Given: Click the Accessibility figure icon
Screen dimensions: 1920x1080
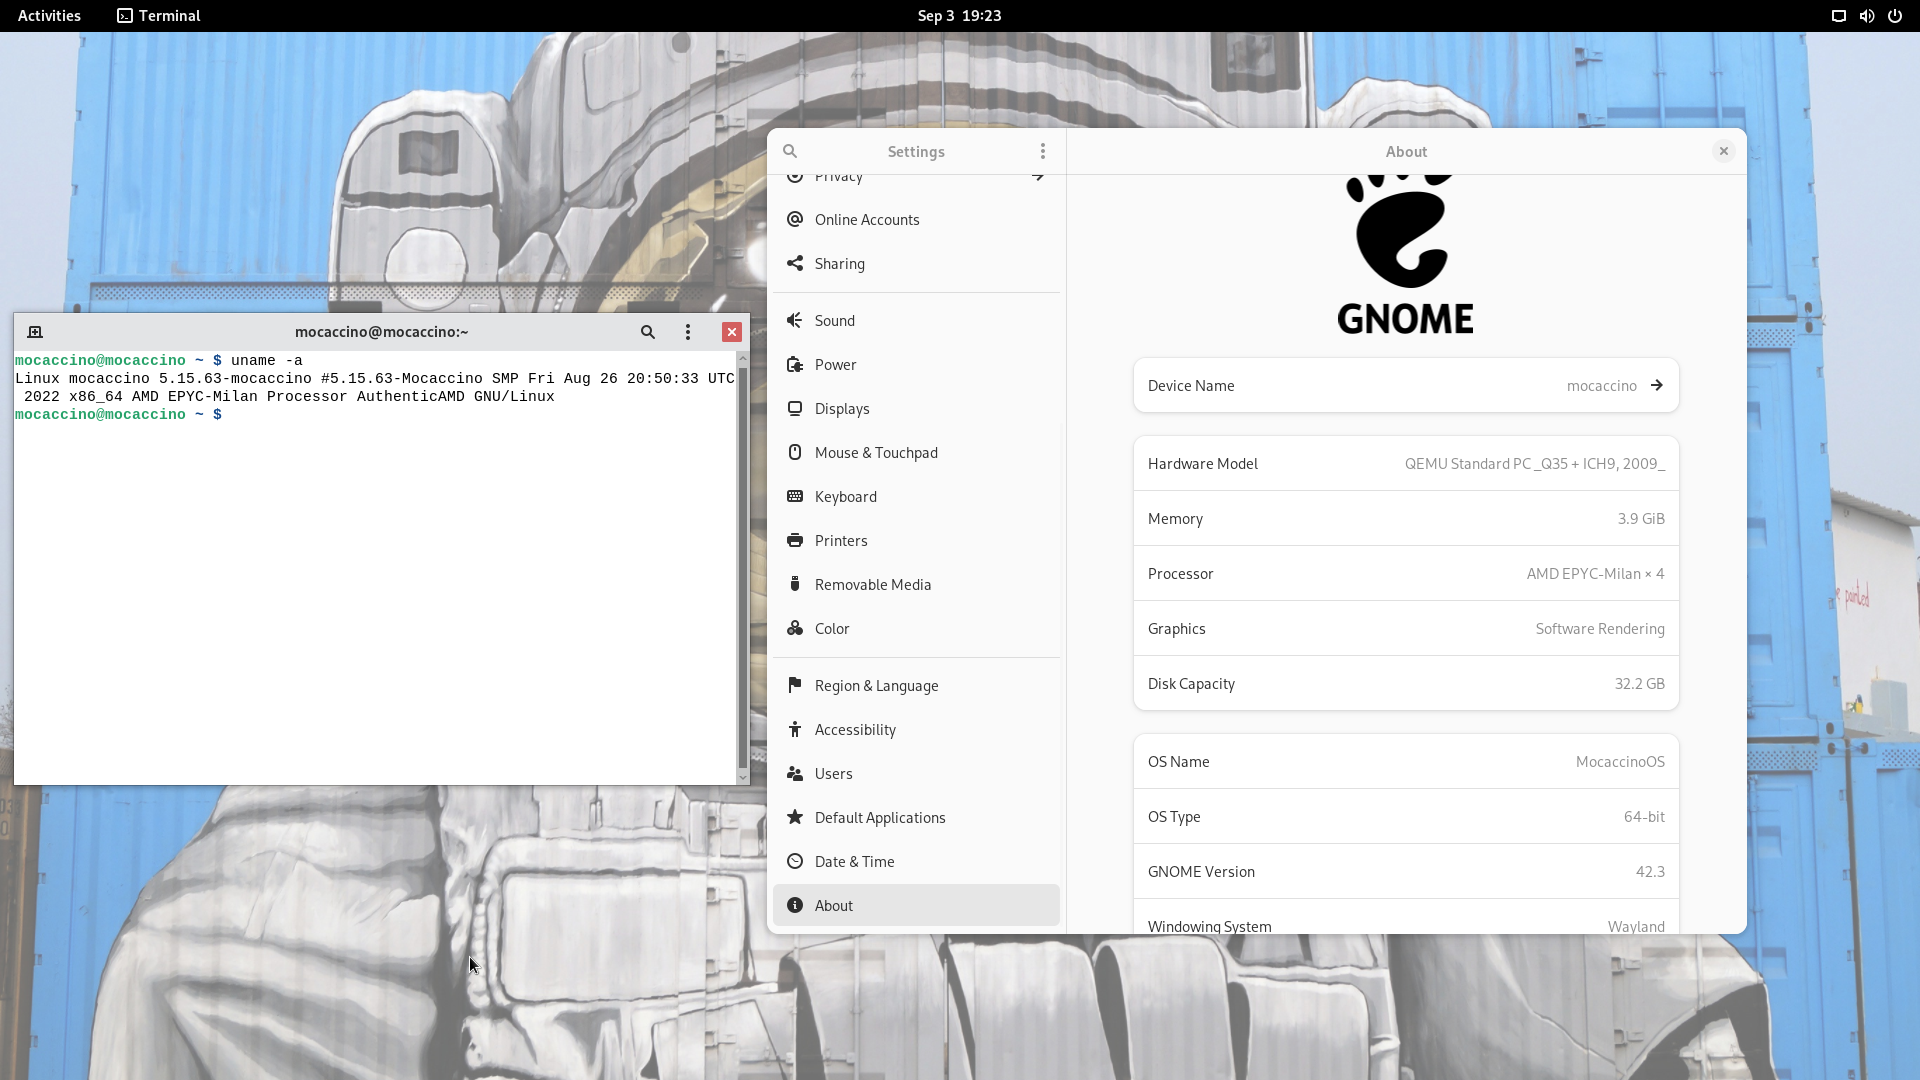Looking at the screenshot, I should pos(795,729).
